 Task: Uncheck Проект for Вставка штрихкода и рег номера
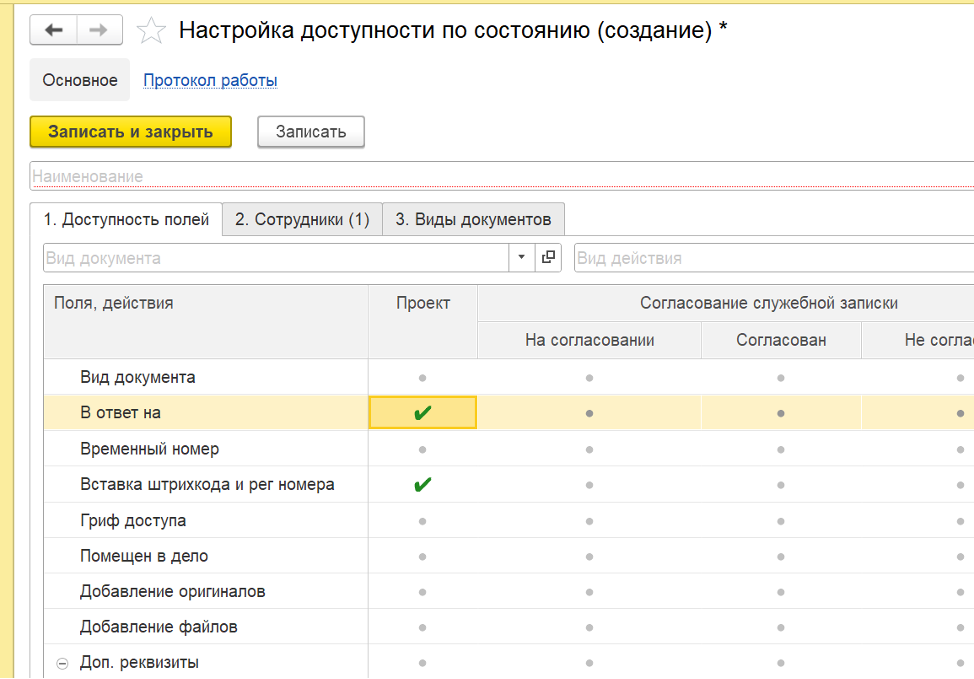tap(423, 485)
